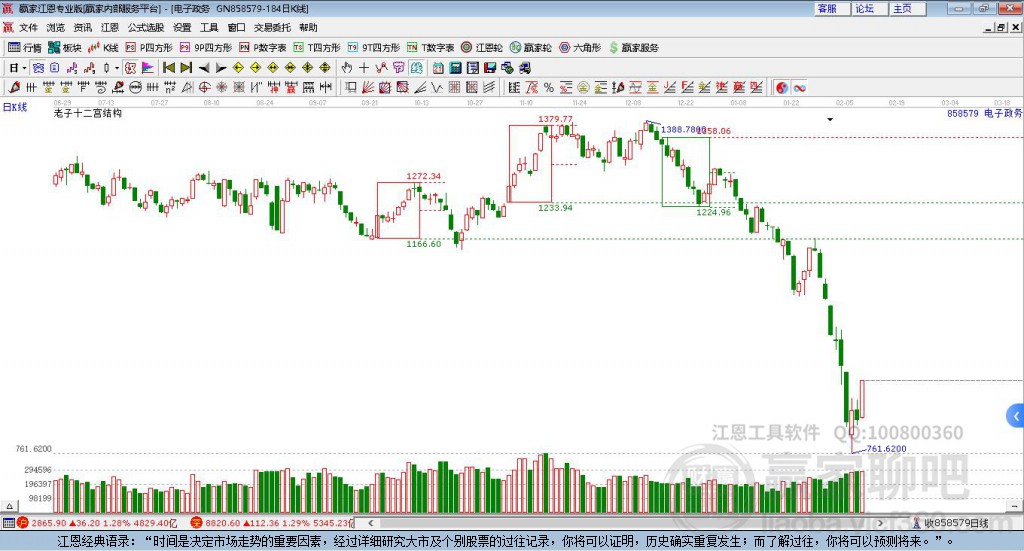Open the 浏览 menu
1024x551 pixels.
[56, 27]
